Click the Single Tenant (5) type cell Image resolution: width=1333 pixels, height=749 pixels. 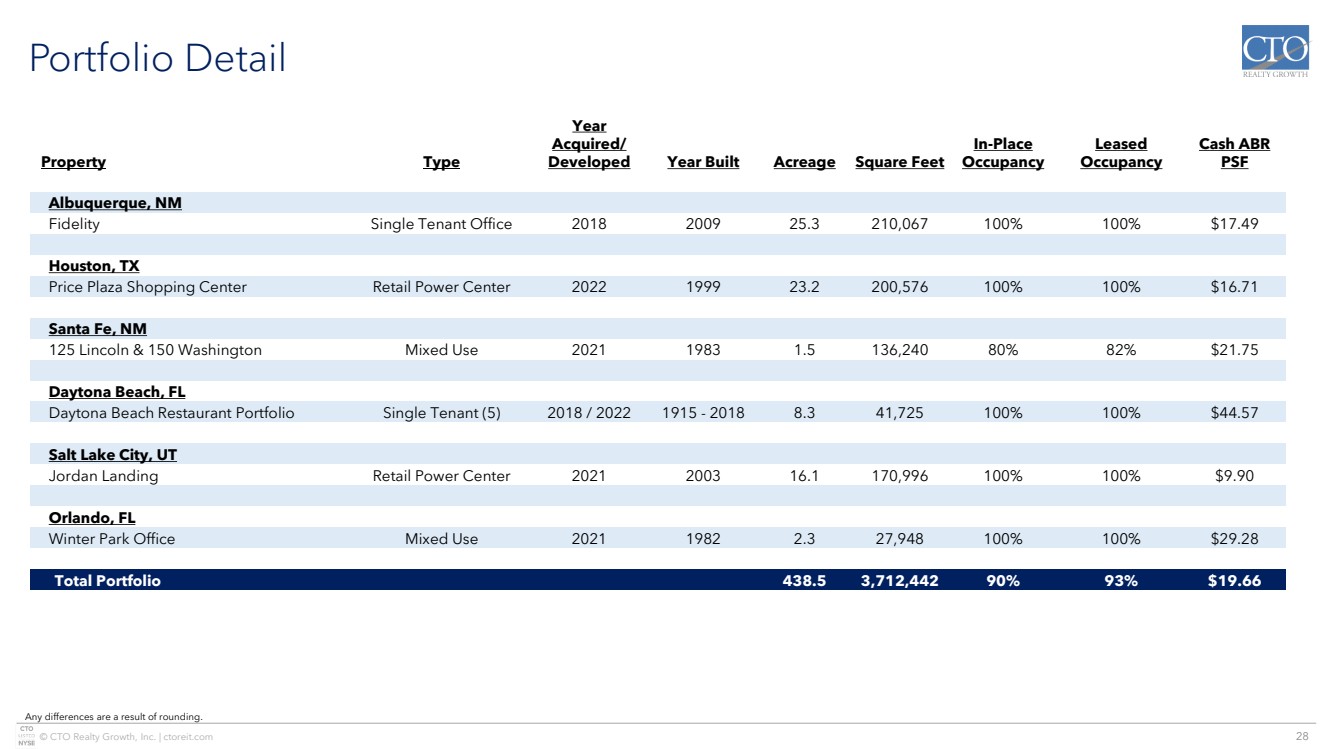(x=441, y=413)
